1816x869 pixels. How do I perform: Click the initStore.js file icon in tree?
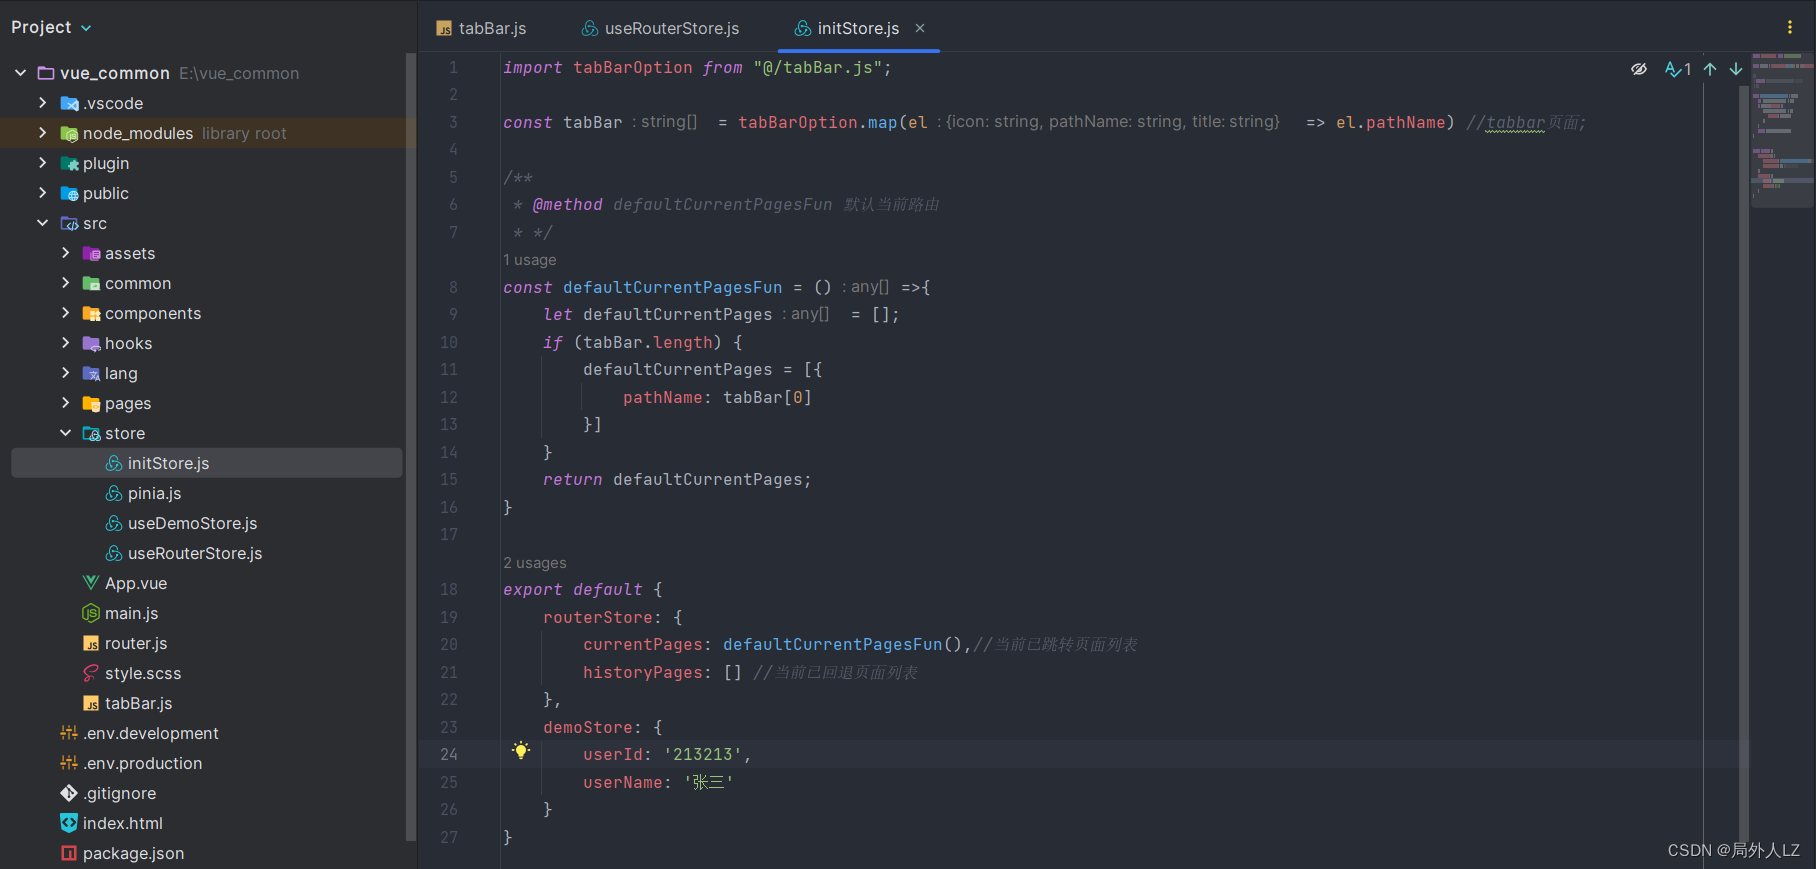point(114,463)
